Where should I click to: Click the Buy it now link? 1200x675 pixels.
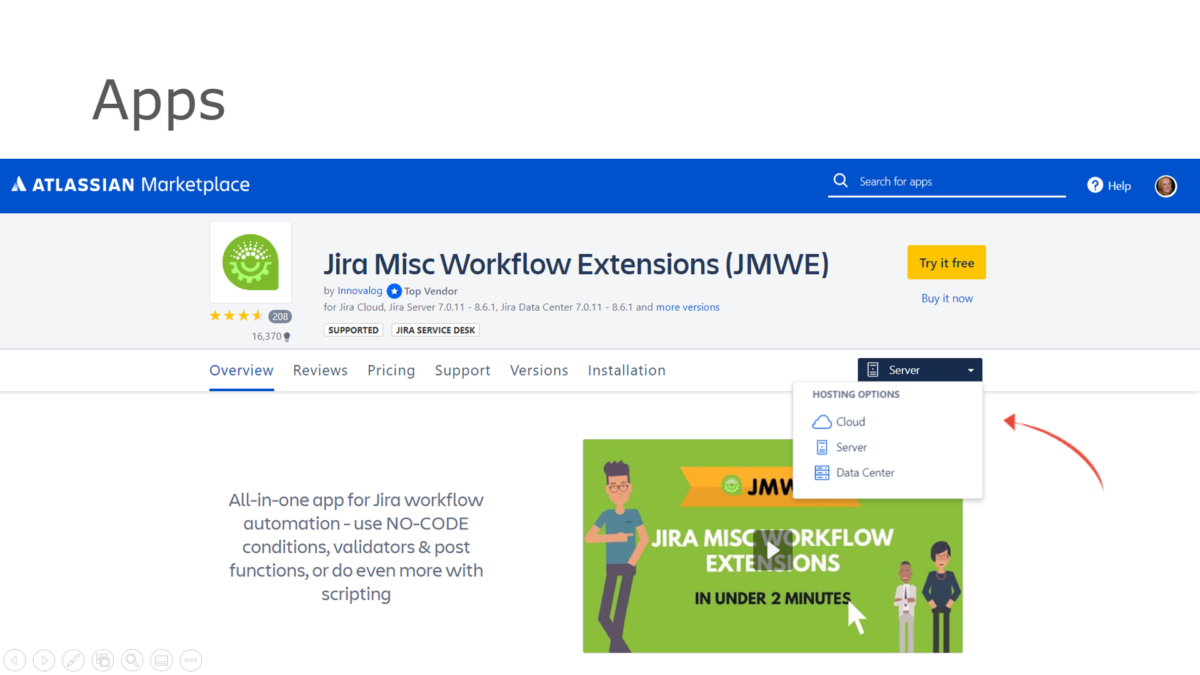pos(946,297)
